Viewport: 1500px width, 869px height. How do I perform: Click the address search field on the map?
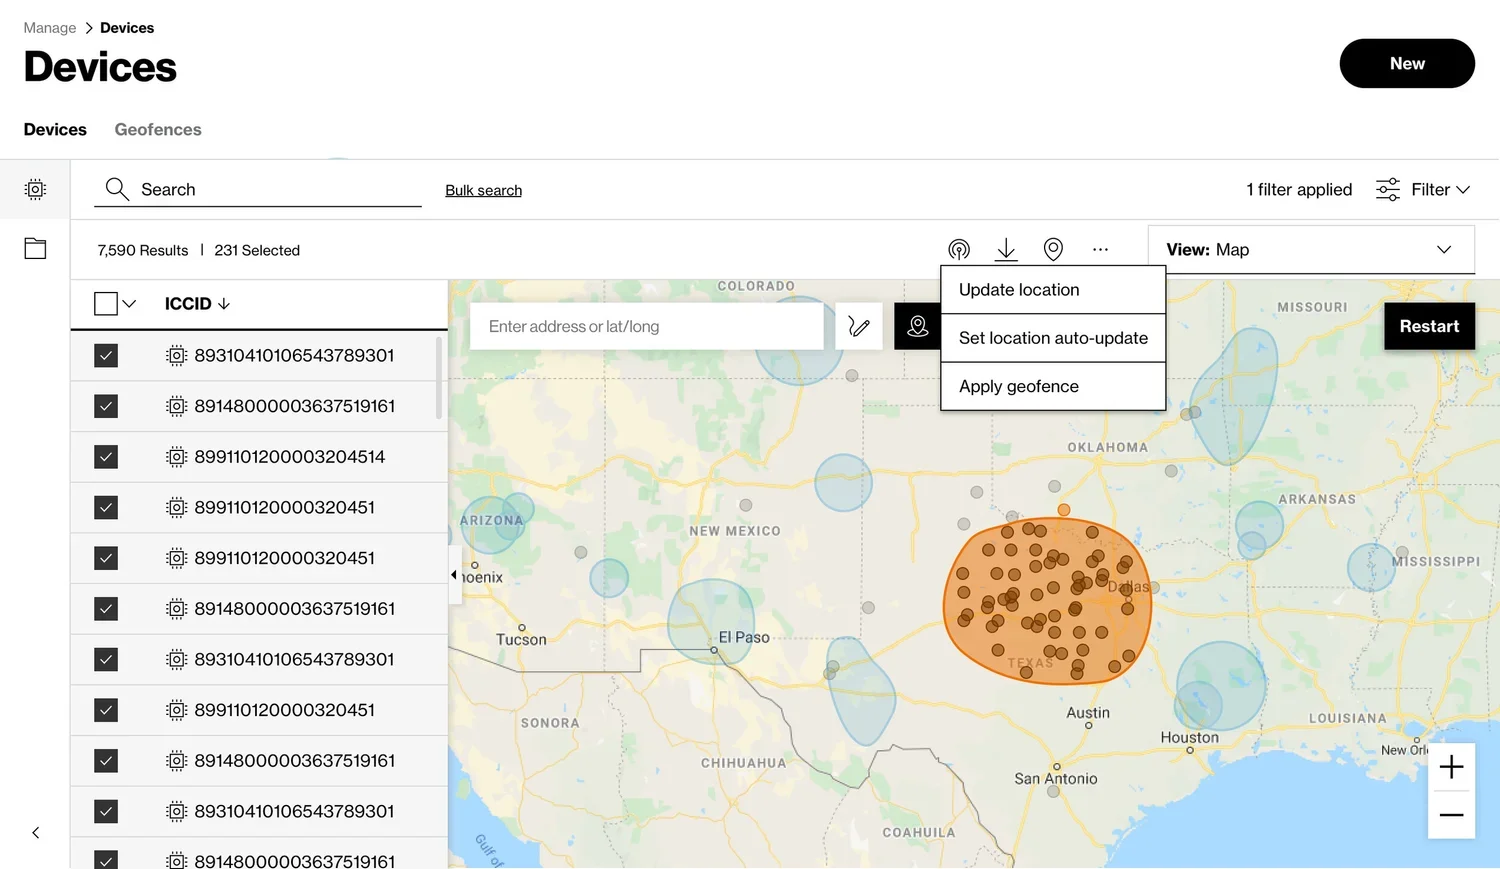[x=646, y=326]
